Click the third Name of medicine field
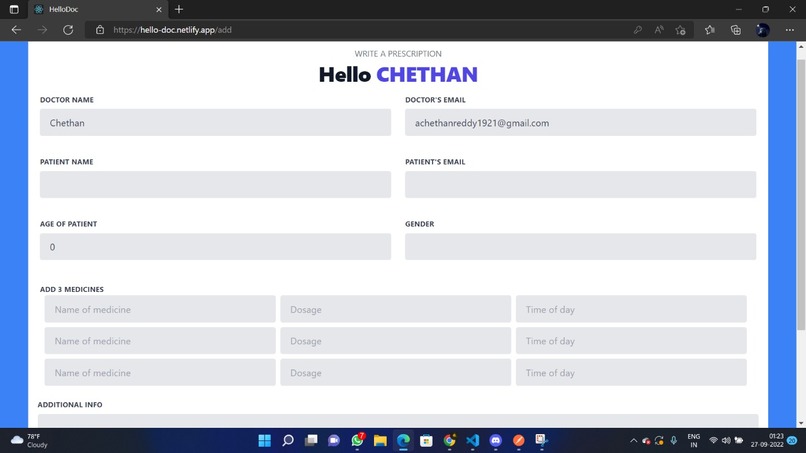 tap(160, 372)
